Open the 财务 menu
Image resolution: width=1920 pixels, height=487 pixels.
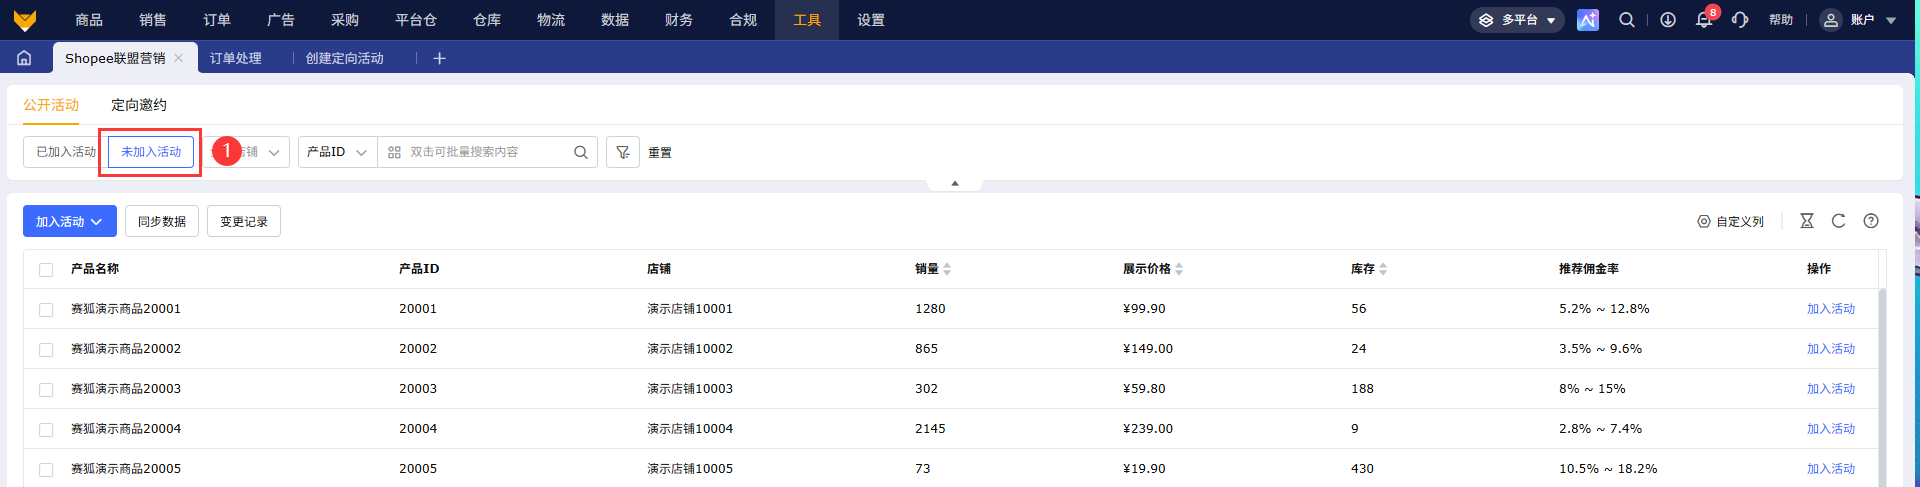679,20
